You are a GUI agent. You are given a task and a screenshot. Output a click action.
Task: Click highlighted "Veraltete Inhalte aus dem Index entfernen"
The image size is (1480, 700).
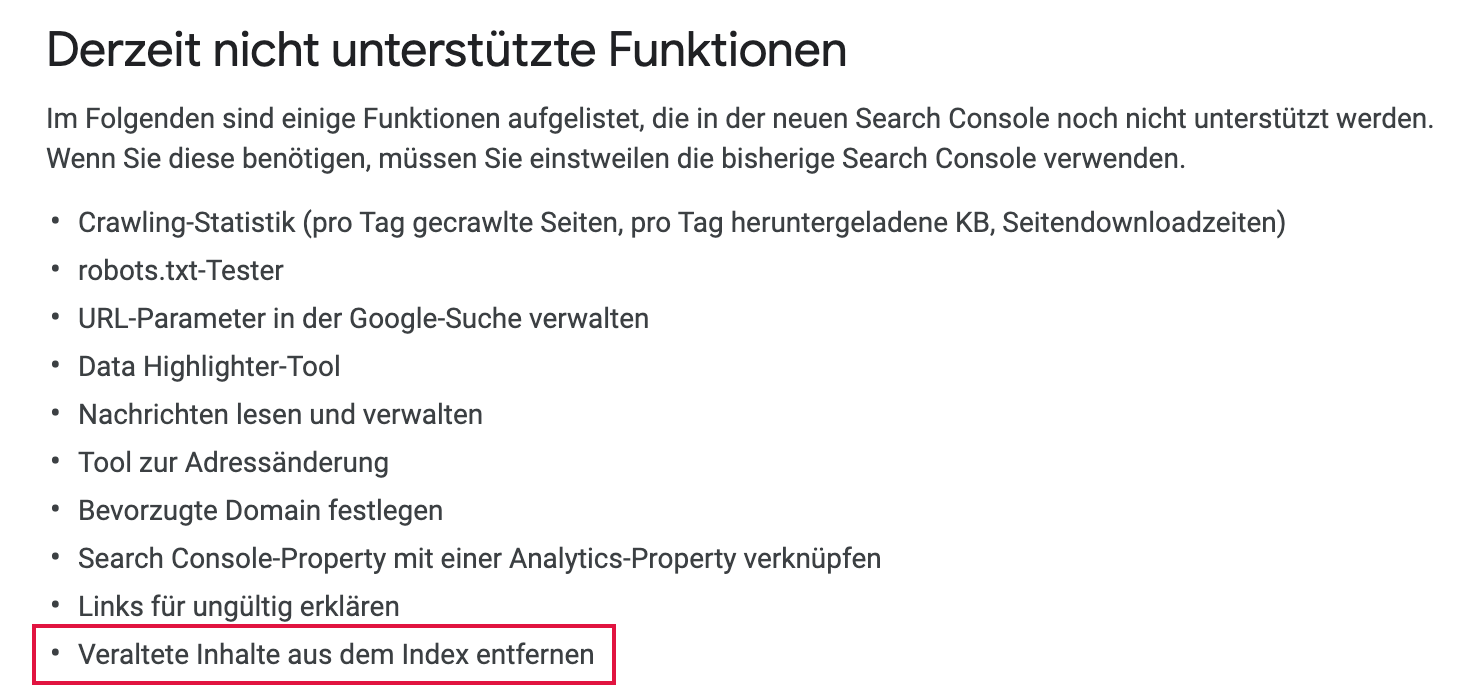point(336,655)
